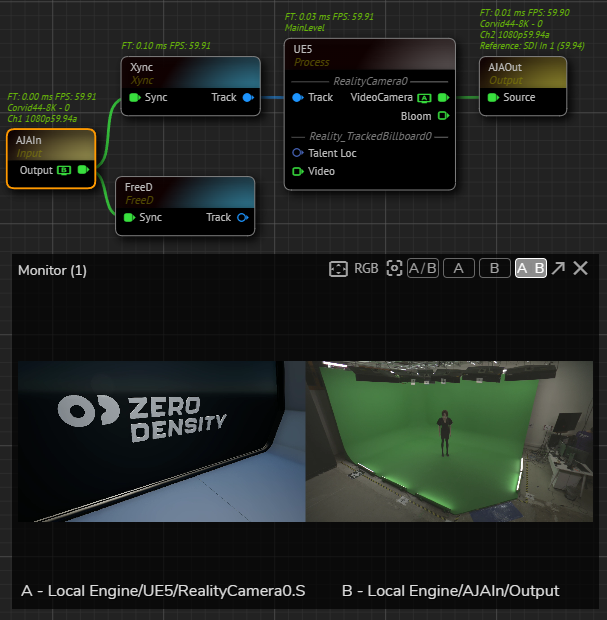This screenshot has height=620, width=607.
Task: Click the Talent Loc input pin on UE5
Action: (x=298, y=153)
